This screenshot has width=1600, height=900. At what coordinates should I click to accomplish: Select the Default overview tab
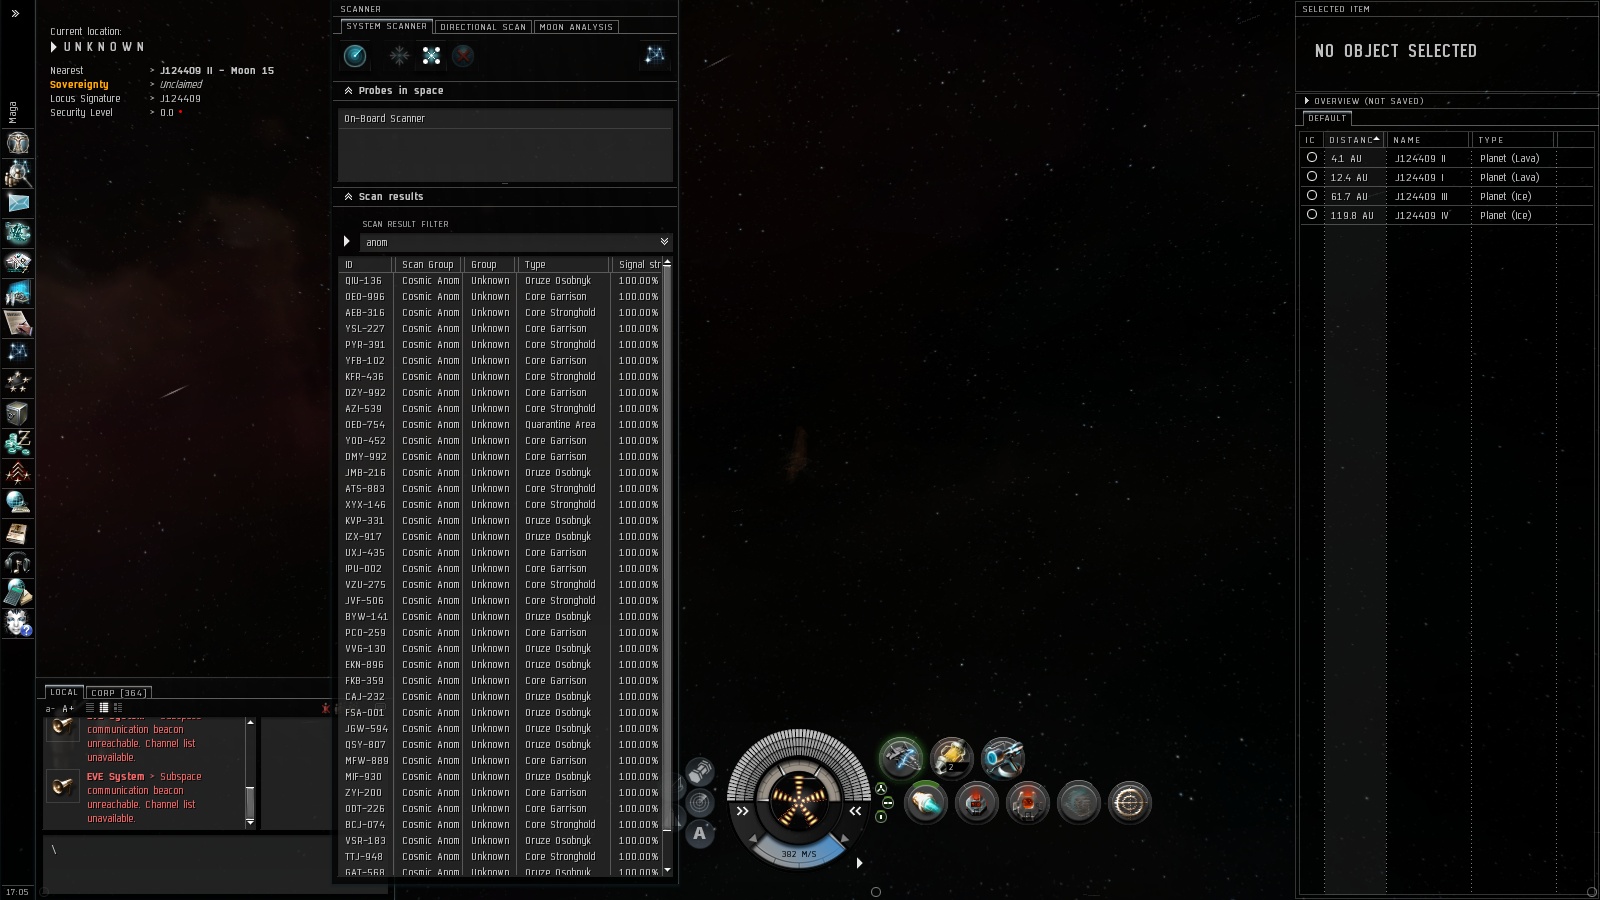point(1327,118)
